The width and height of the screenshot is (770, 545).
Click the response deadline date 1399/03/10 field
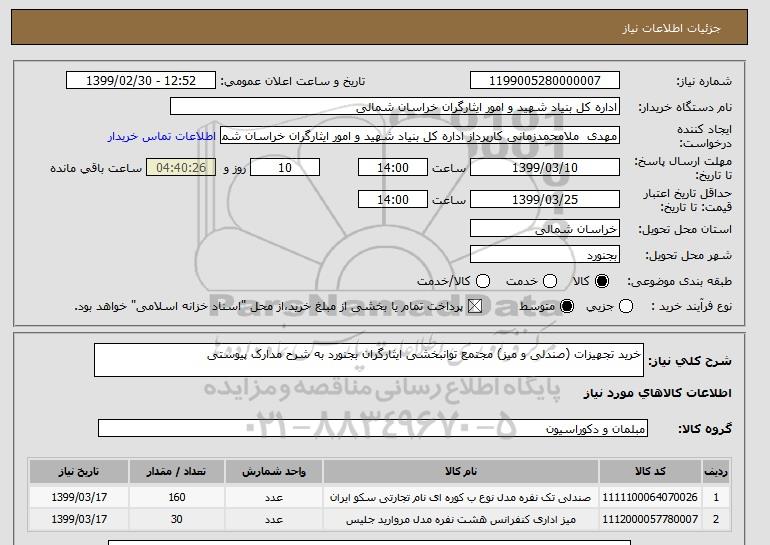pyautogui.click(x=545, y=167)
